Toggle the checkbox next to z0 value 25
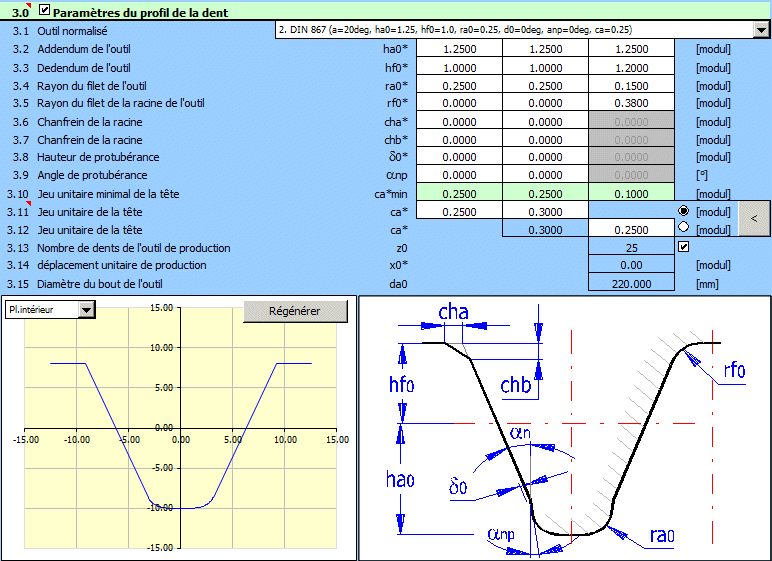This screenshot has height=561, width=772. [x=683, y=247]
